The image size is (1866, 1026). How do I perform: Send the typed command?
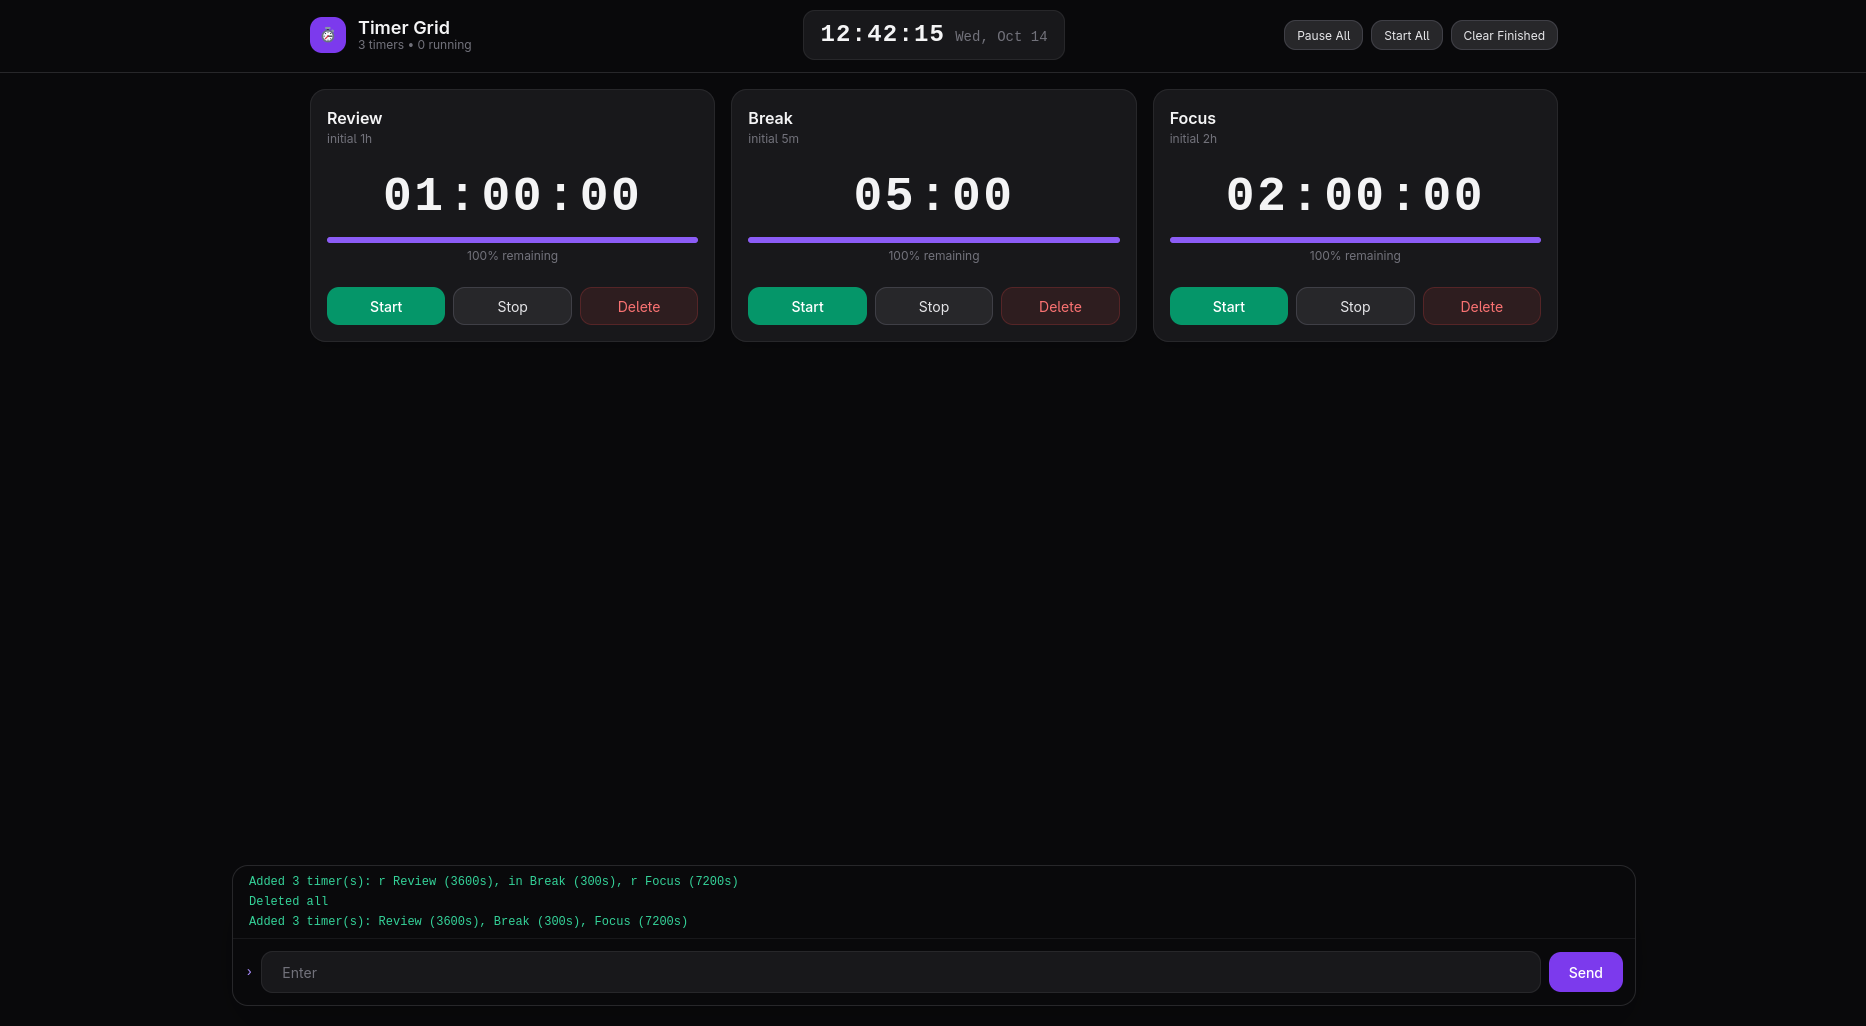click(1585, 972)
